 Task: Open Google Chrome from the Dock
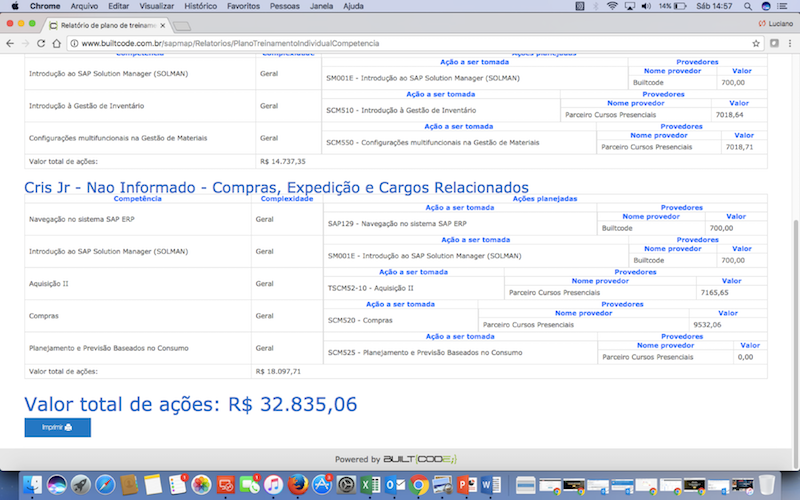pos(418,484)
